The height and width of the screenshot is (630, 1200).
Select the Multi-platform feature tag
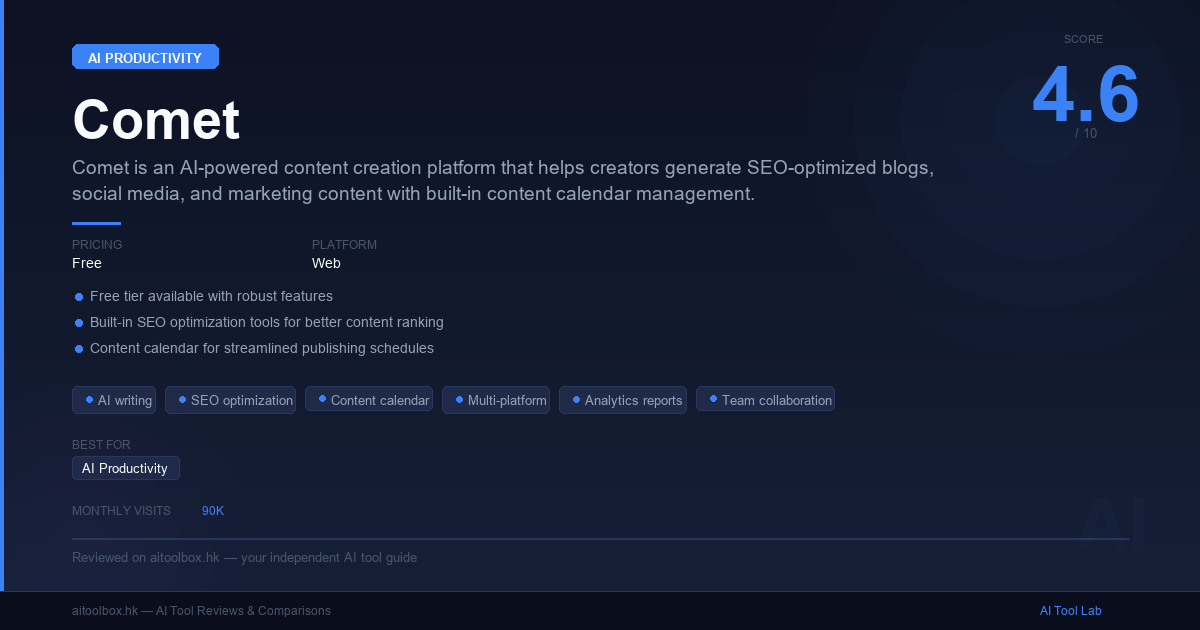496,400
